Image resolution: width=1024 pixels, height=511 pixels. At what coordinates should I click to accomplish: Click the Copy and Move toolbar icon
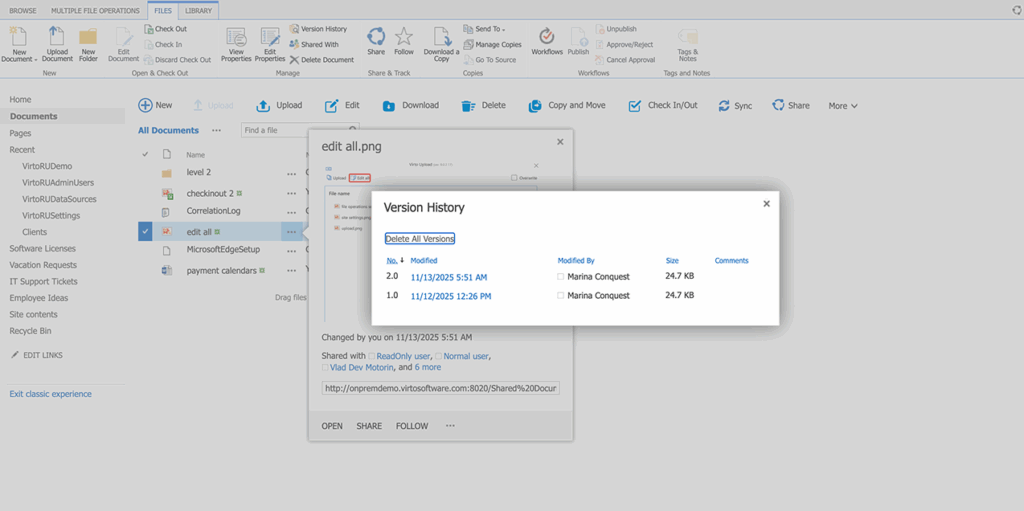point(536,105)
